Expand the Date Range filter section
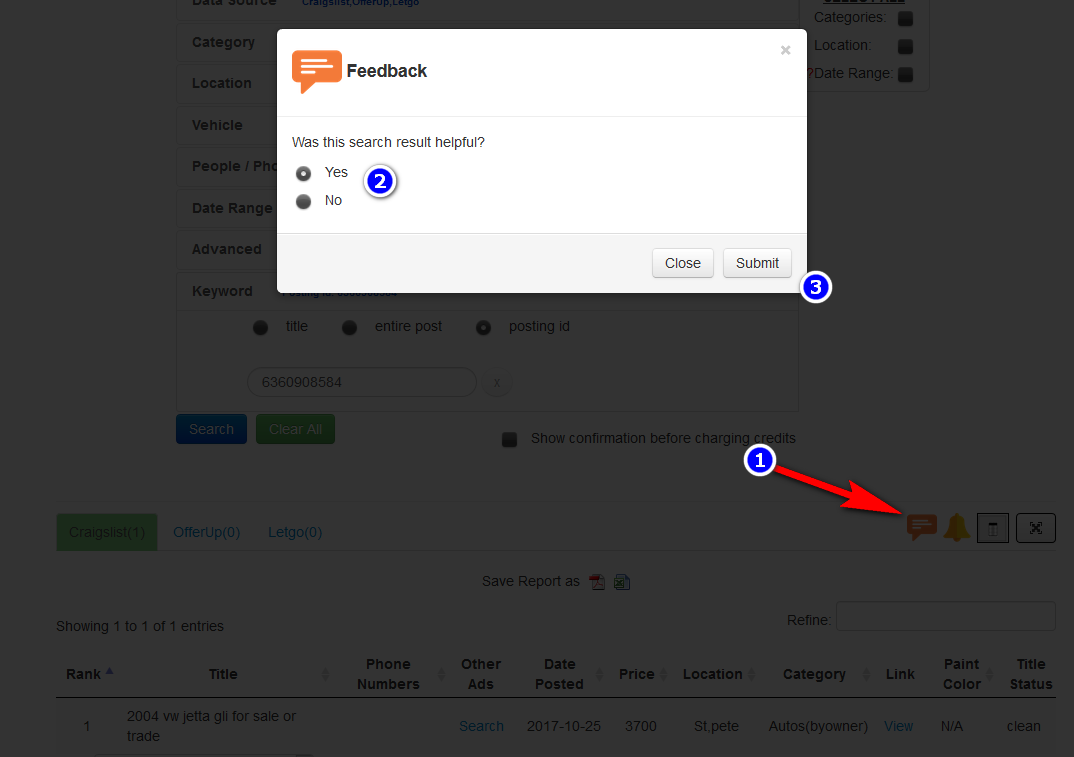Viewport: 1074px width, 757px height. point(232,208)
